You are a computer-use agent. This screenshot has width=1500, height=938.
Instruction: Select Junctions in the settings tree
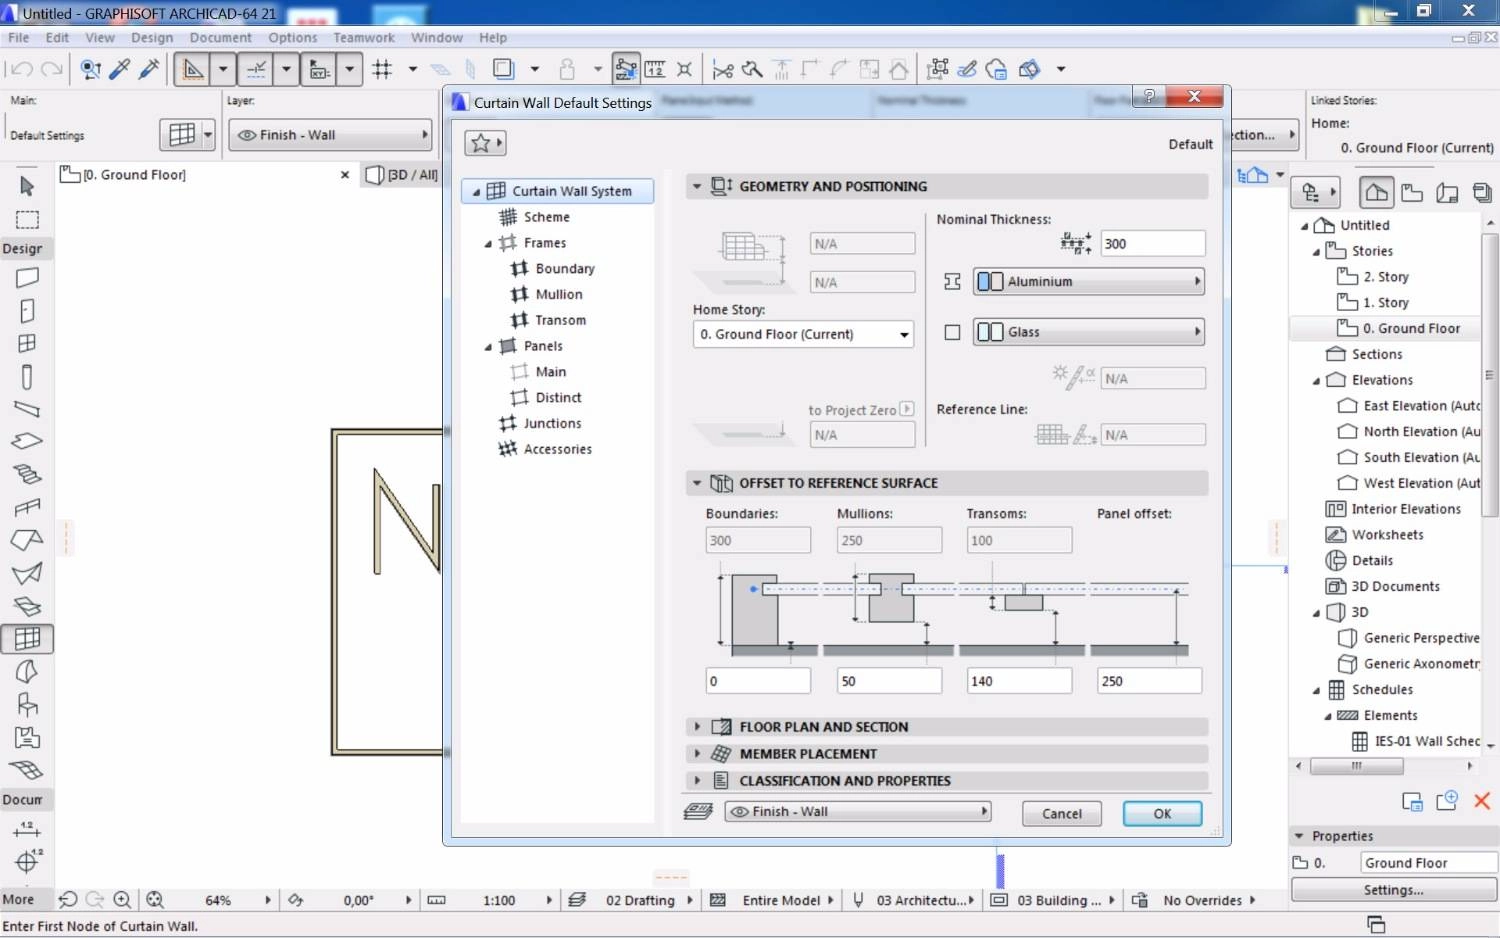pyautogui.click(x=552, y=423)
